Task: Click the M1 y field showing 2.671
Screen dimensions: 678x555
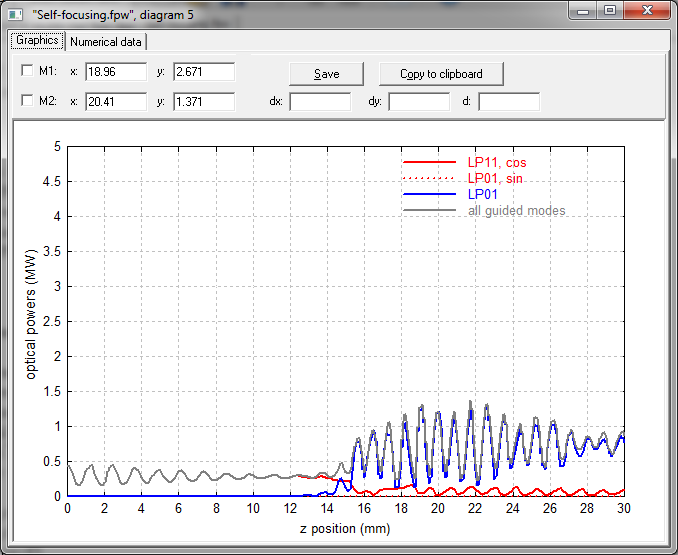Action: point(204,71)
